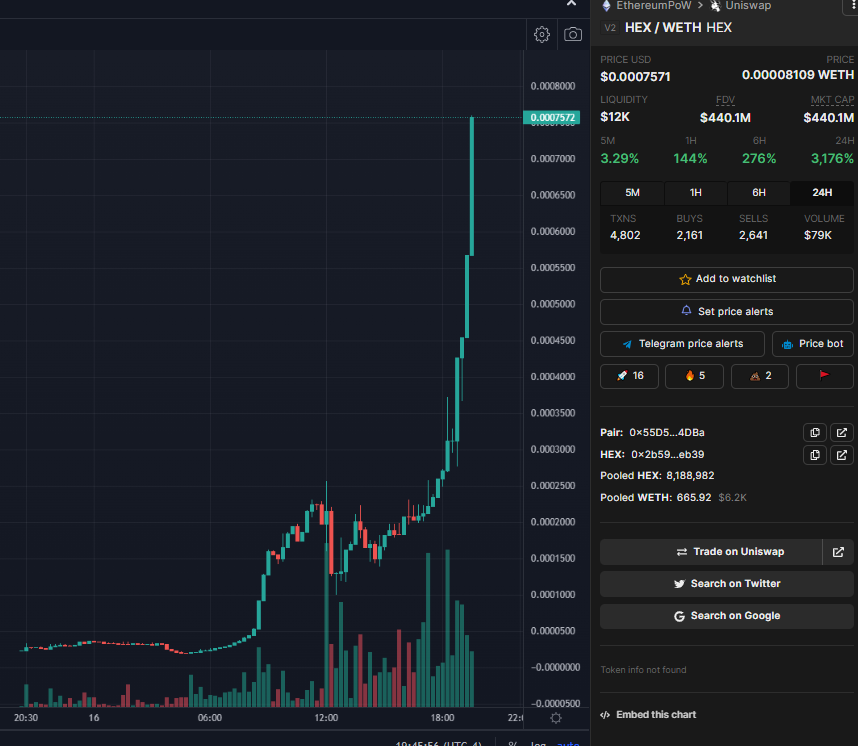Click pooled WETH dollar value $6.2K

[732, 498]
